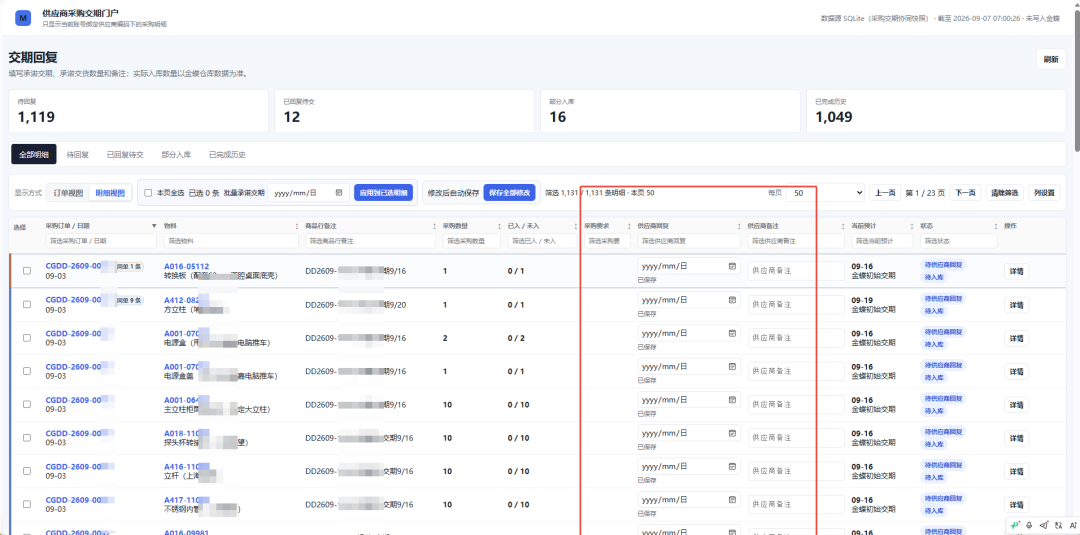Open the 每页 page size dropdown

coord(825,193)
